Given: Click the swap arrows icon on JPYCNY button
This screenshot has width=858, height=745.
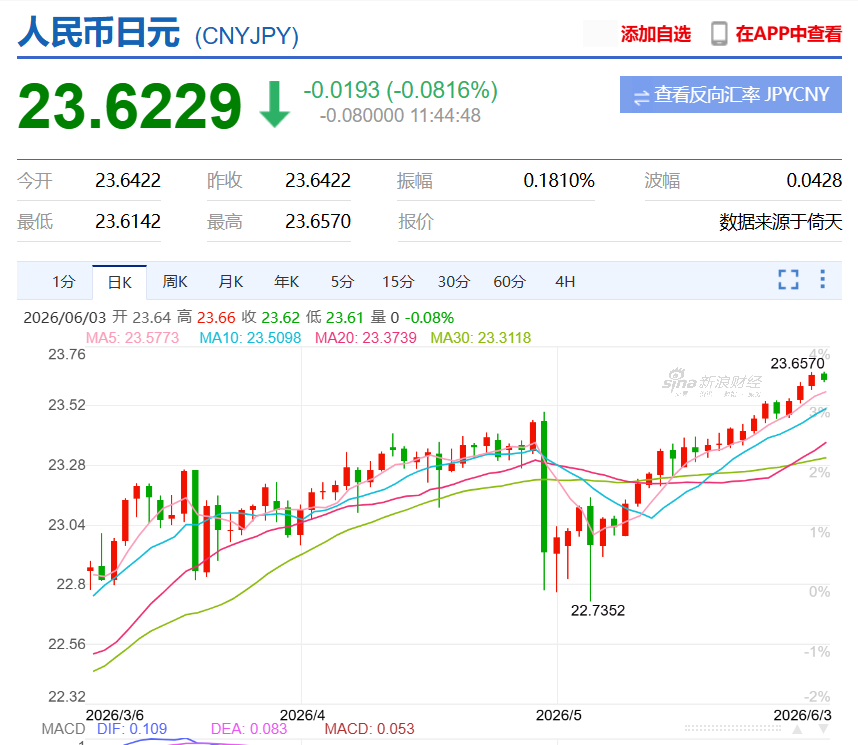Looking at the screenshot, I should coord(641,97).
